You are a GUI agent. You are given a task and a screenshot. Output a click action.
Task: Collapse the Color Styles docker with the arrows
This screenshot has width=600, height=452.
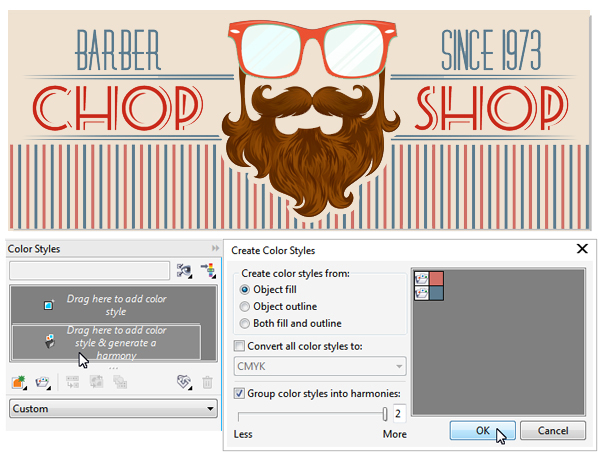coord(215,248)
